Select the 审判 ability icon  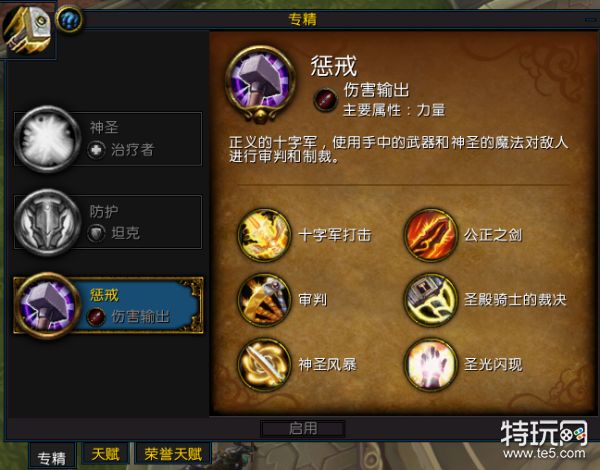(x=264, y=300)
